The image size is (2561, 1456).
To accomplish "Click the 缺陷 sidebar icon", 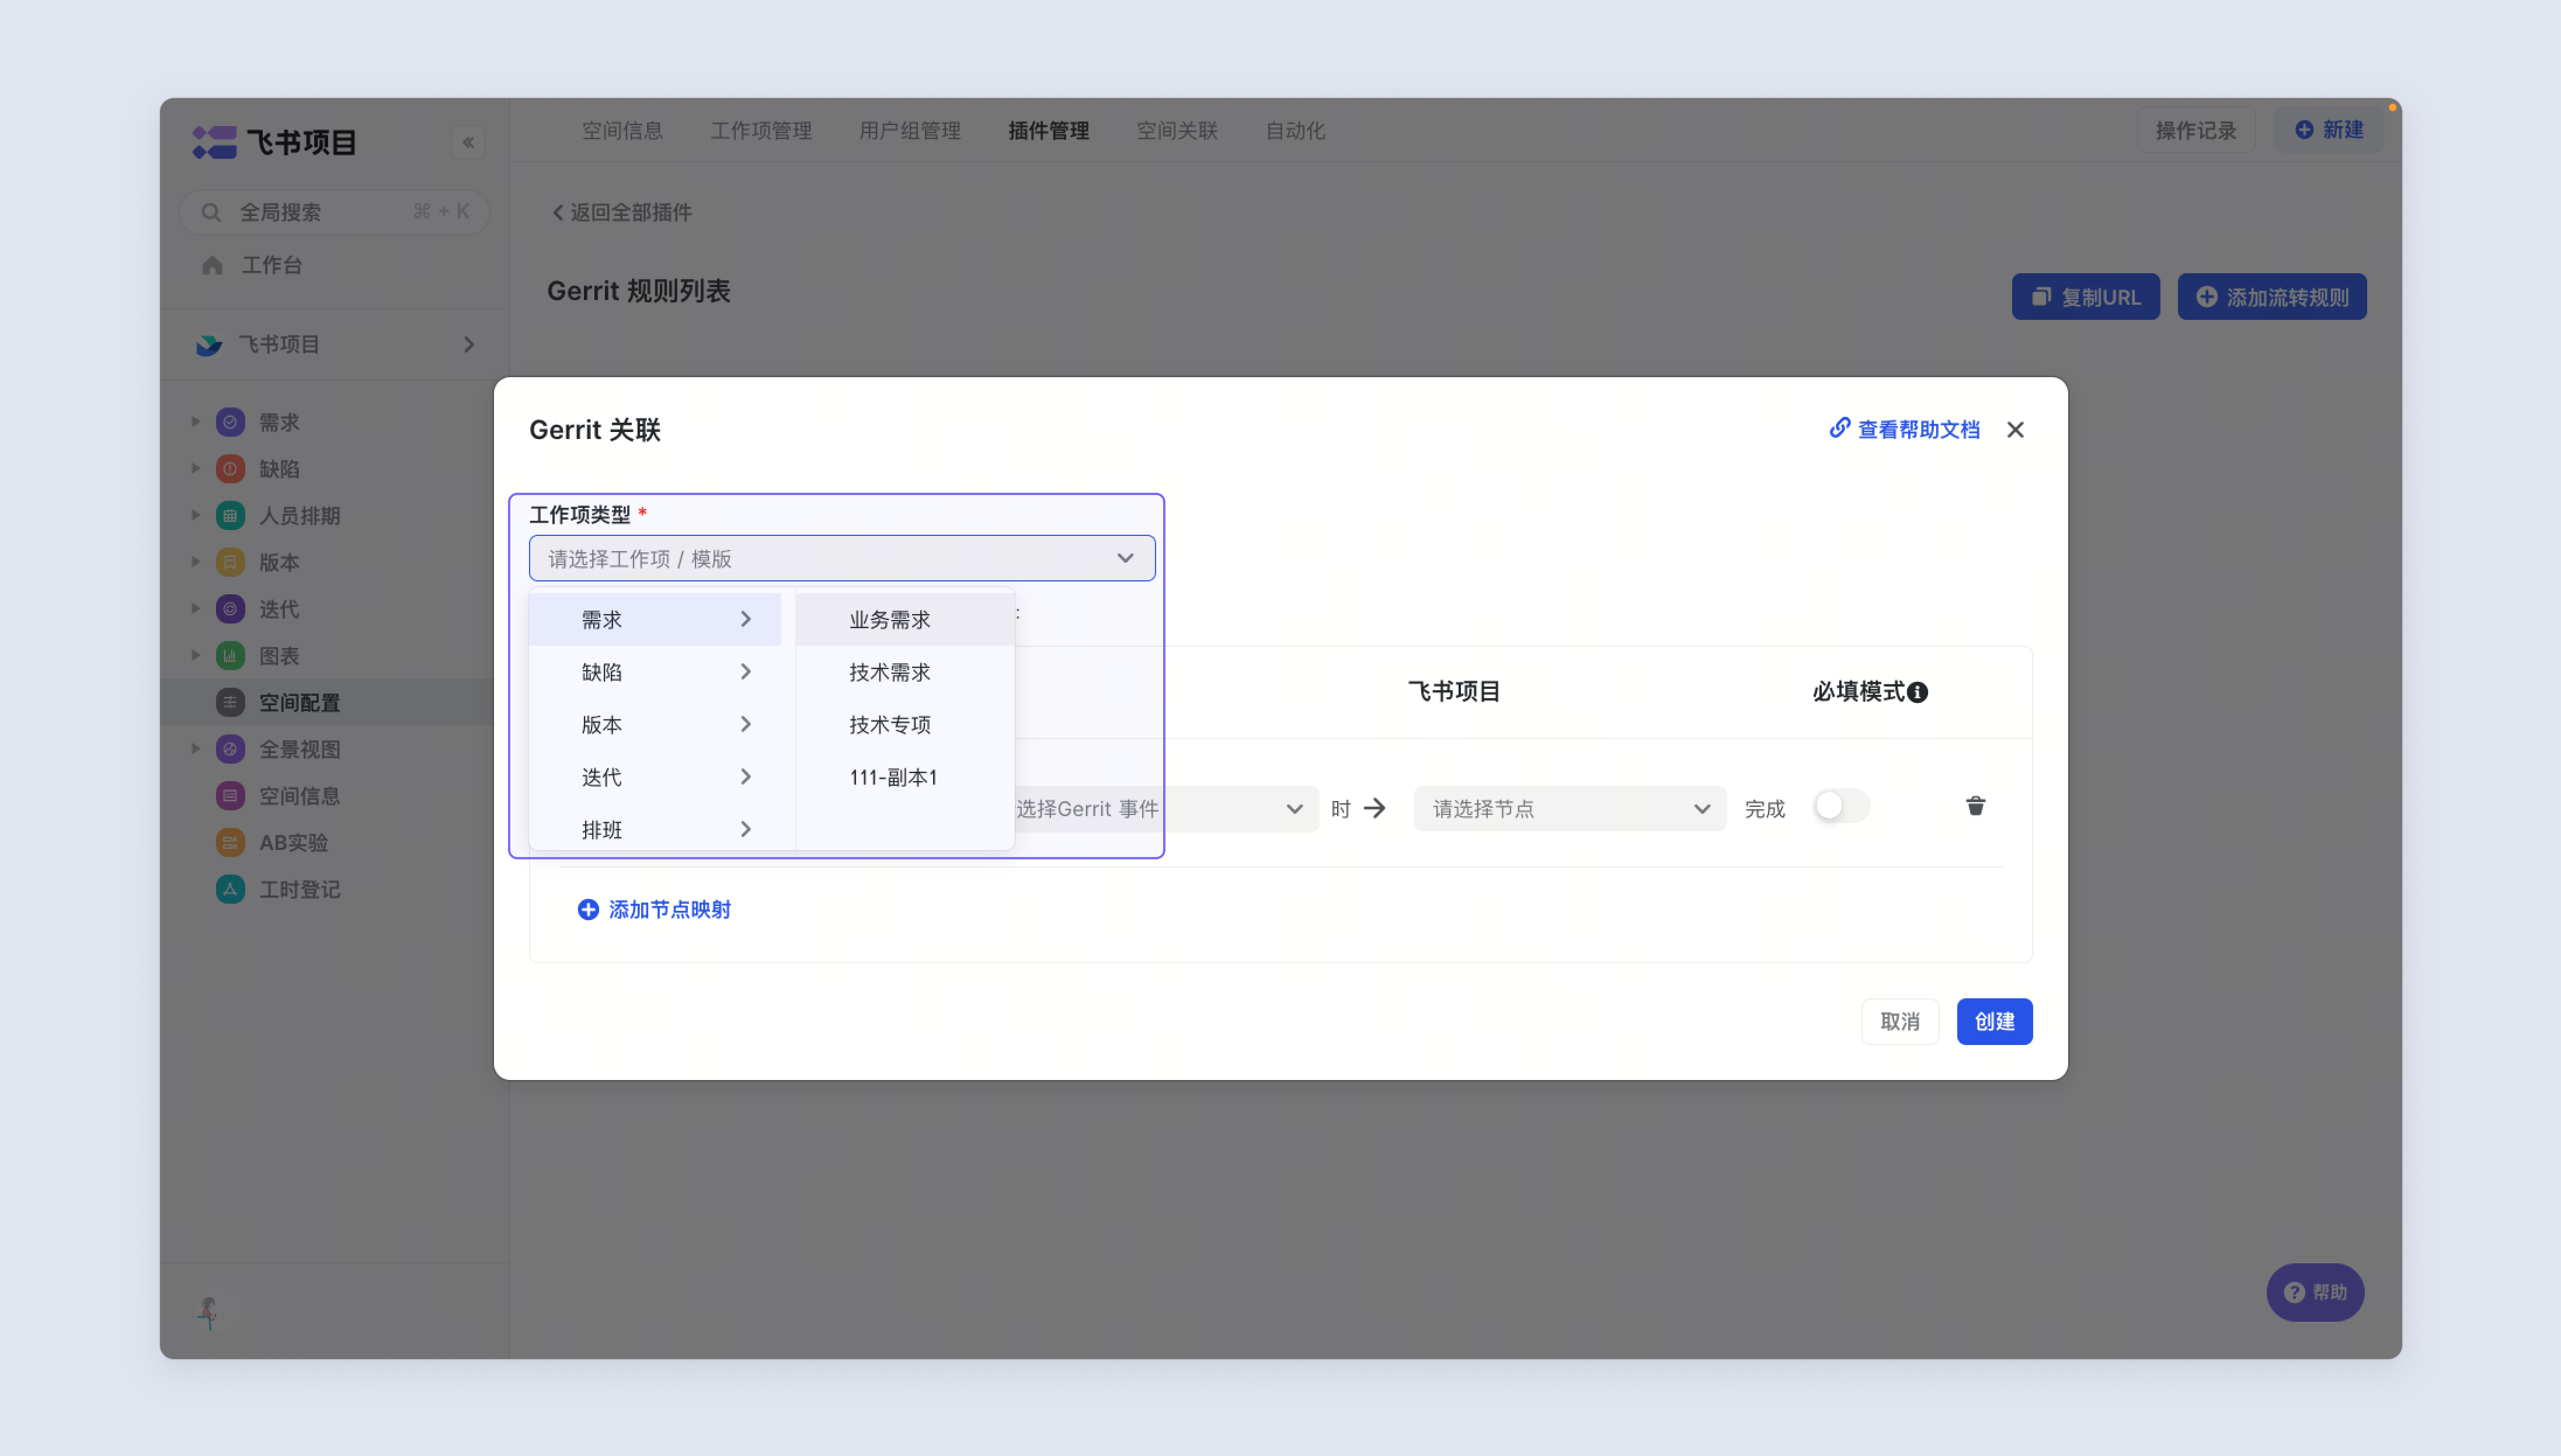I will coord(230,469).
